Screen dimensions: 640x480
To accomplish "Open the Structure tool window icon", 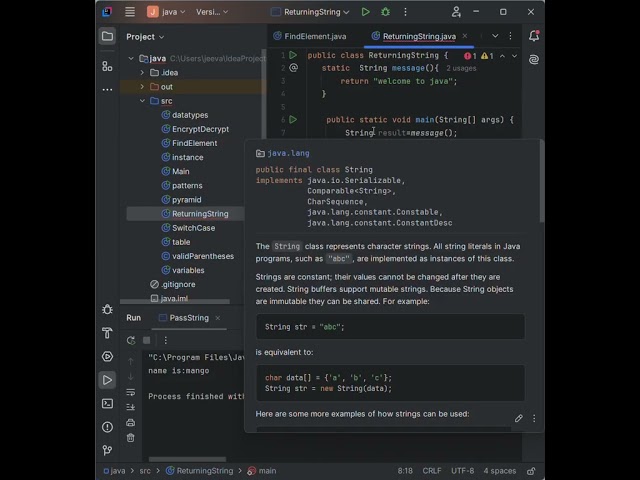I will pyautogui.click(x=107, y=66).
